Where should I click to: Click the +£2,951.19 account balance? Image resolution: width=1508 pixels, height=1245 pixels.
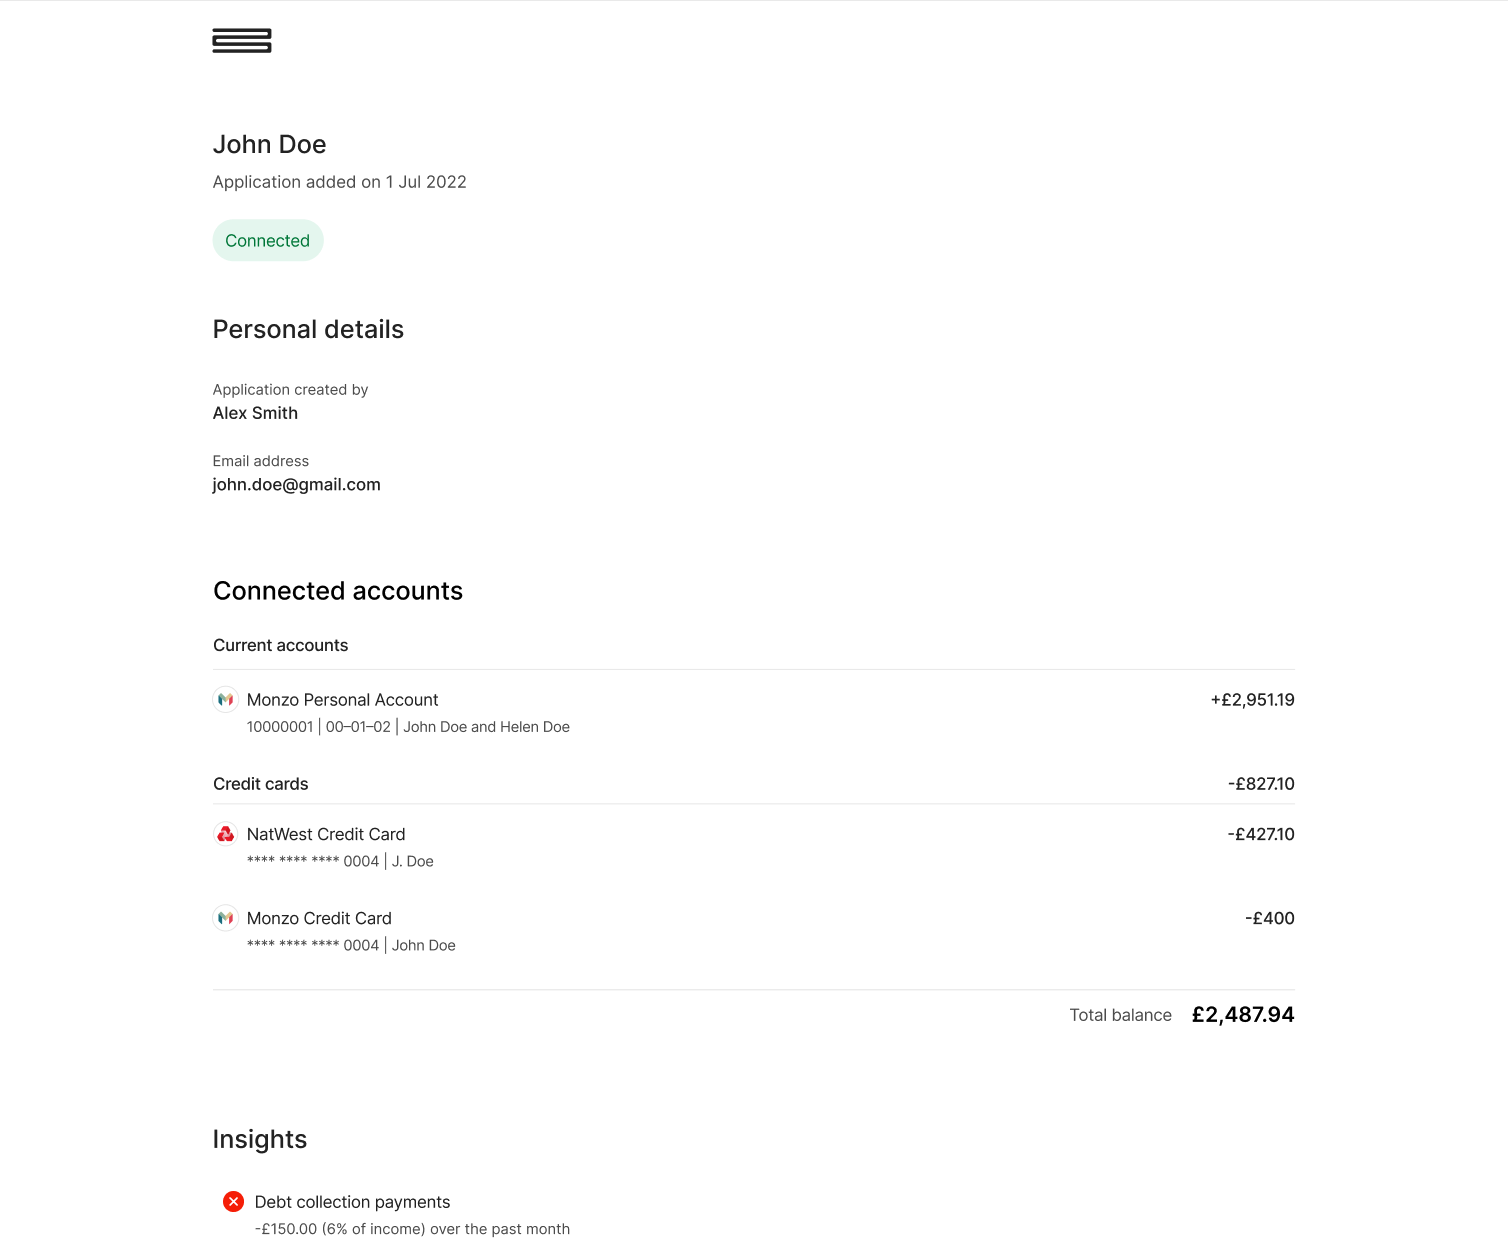pos(1253,700)
